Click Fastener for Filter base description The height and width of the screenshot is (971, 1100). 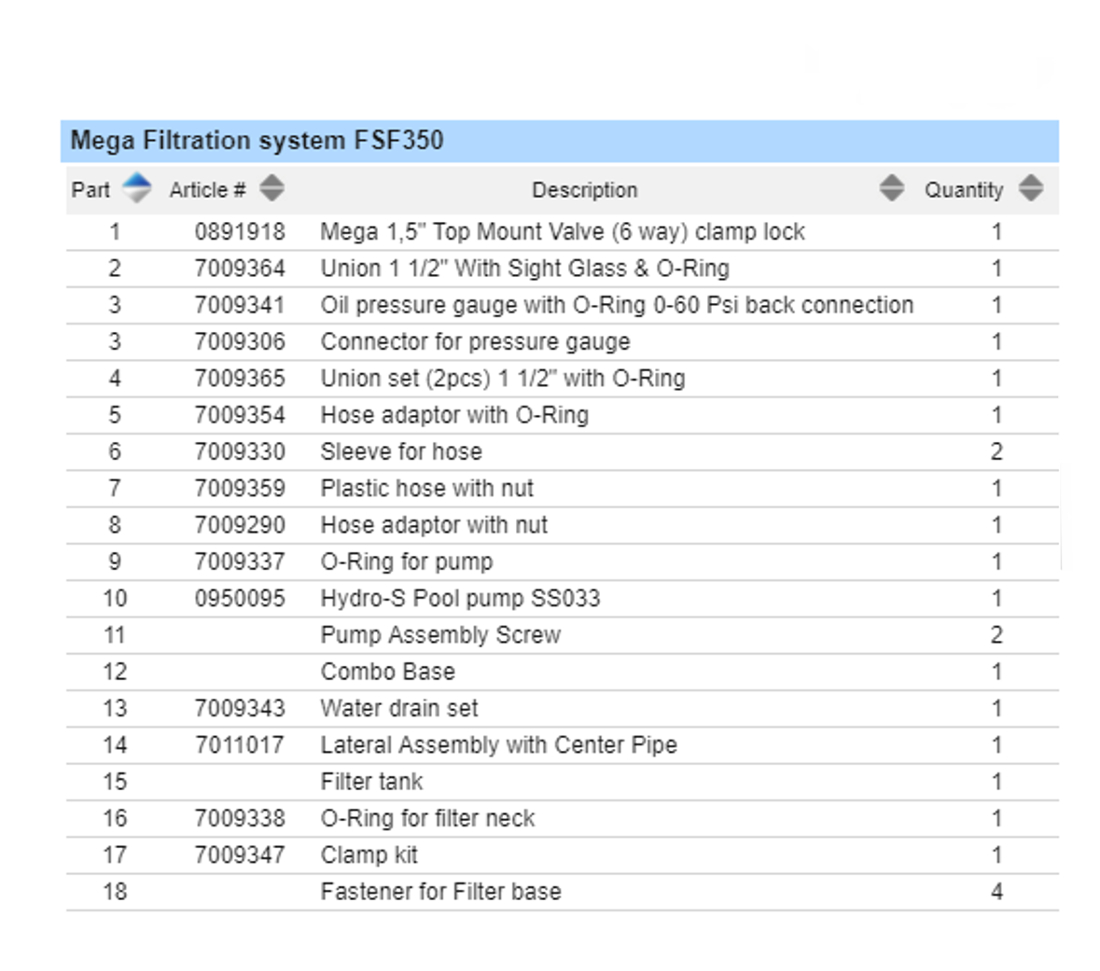click(441, 892)
